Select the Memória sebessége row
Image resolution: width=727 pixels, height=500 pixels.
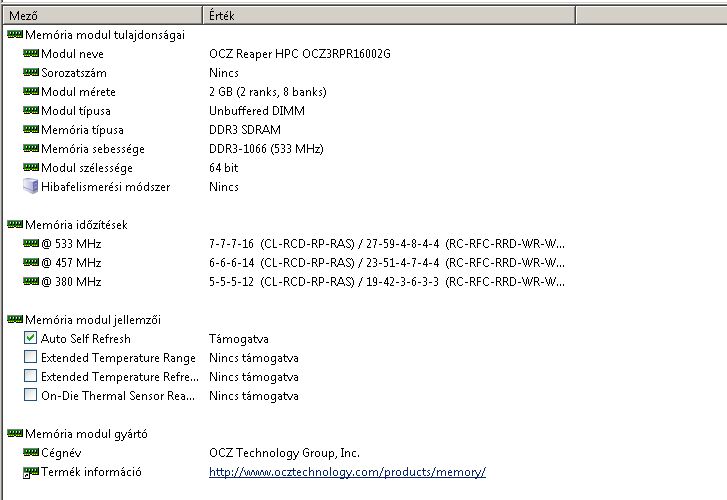pyautogui.click(x=289, y=148)
